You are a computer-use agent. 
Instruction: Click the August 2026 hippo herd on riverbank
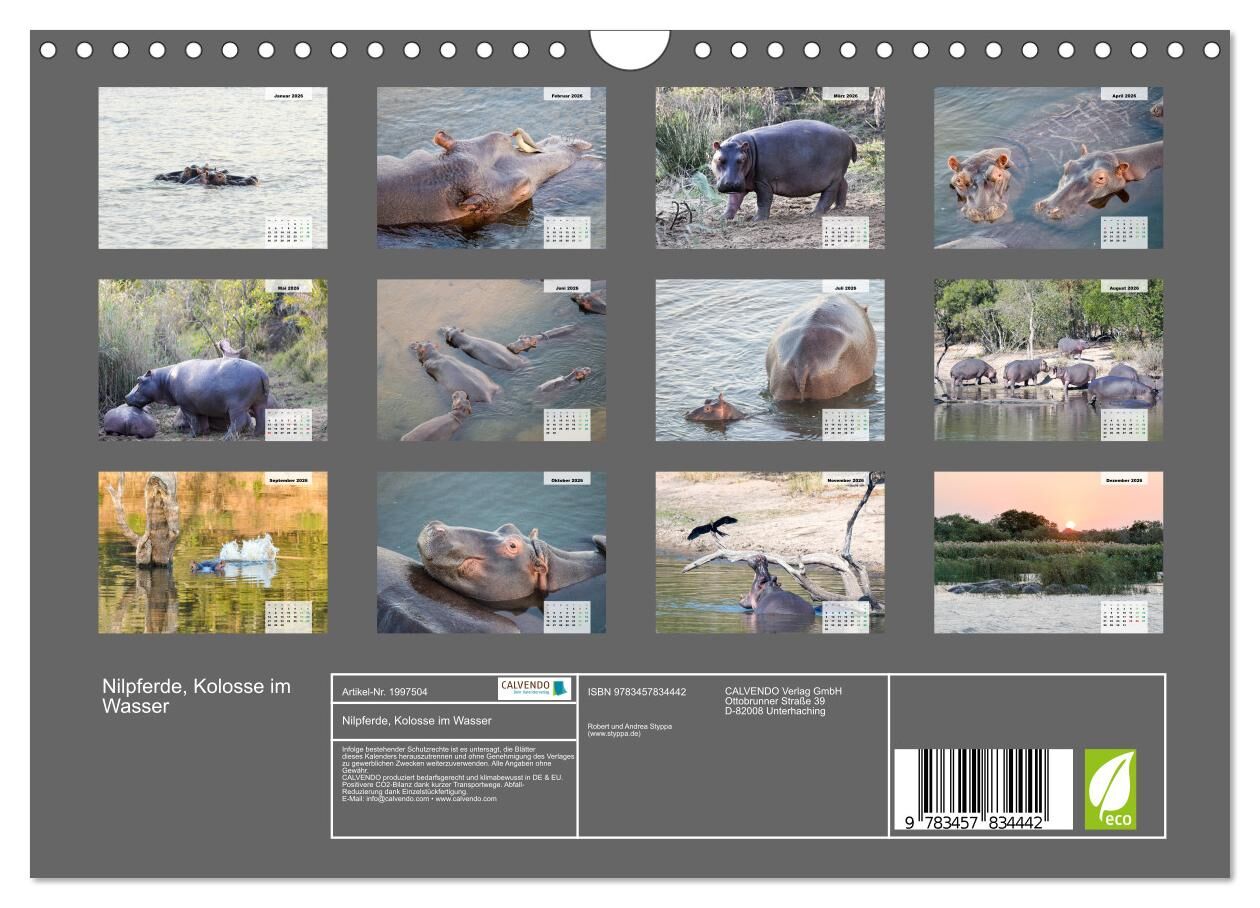click(1048, 360)
